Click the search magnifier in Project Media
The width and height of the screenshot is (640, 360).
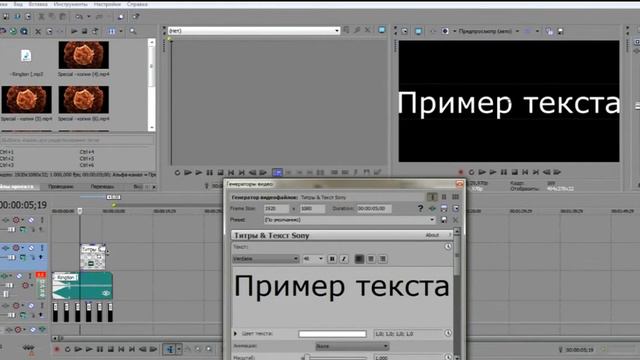pos(133,31)
